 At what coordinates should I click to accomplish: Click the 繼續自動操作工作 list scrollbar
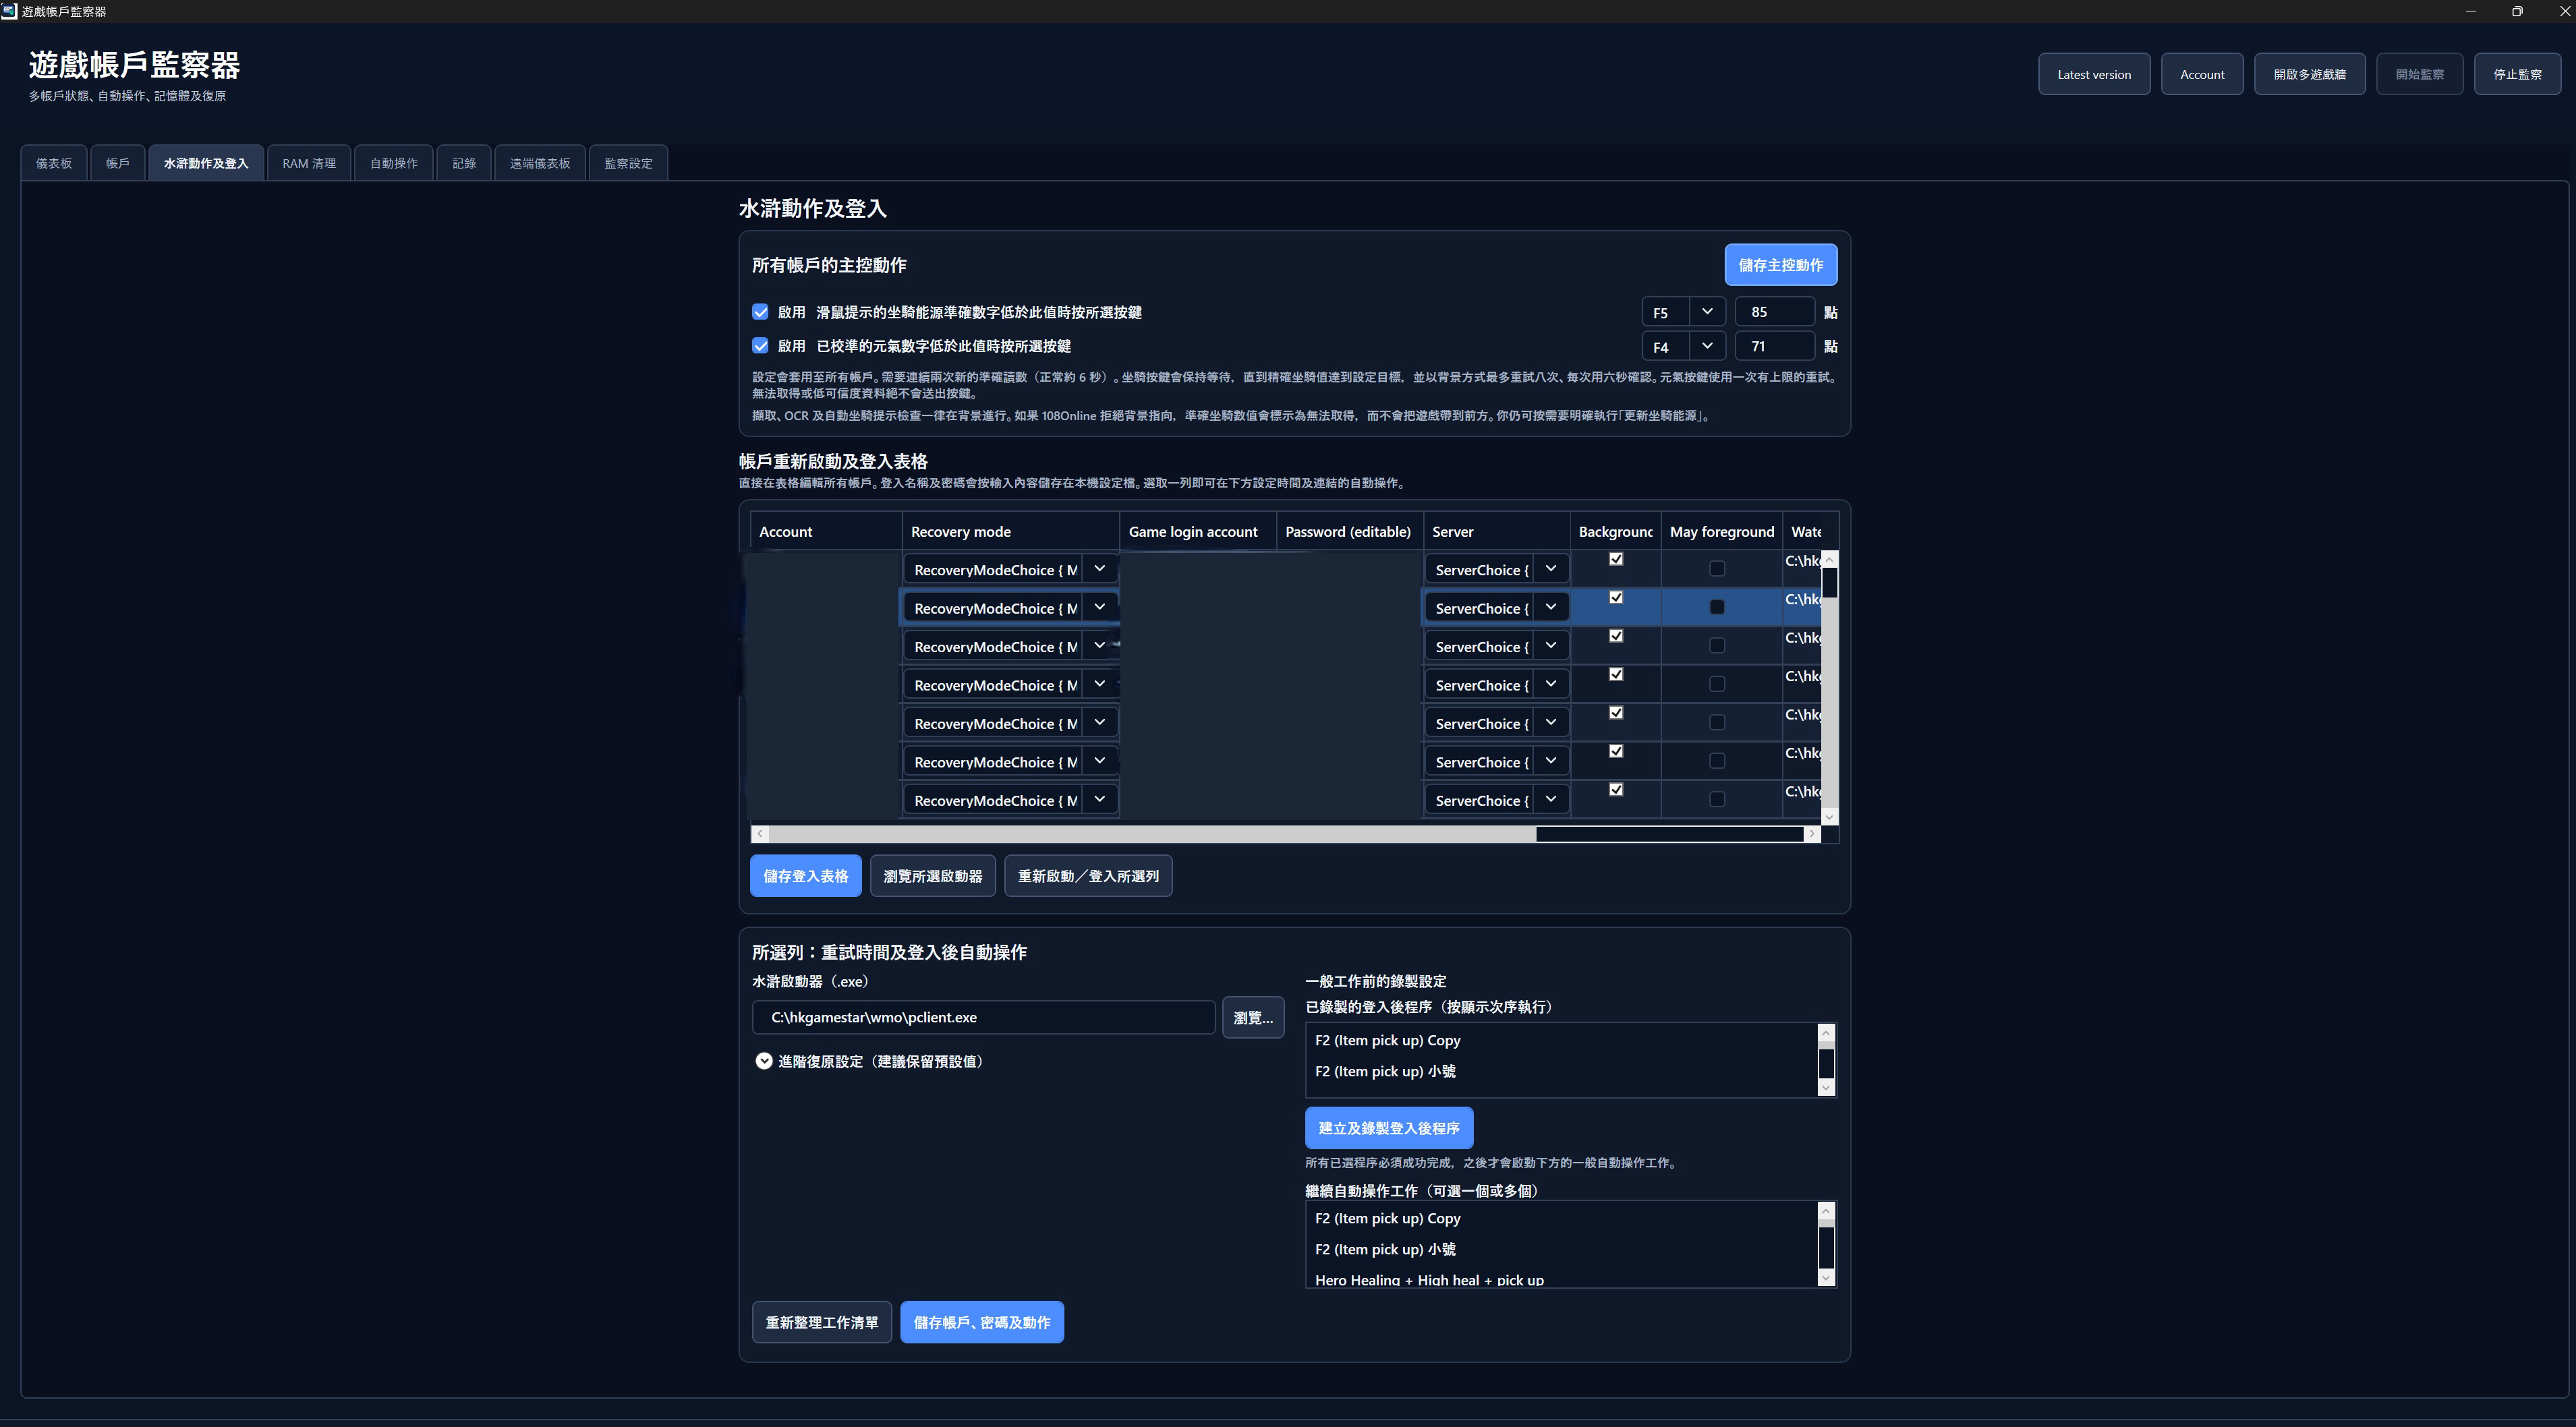pyautogui.click(x=1826, y=1244)
